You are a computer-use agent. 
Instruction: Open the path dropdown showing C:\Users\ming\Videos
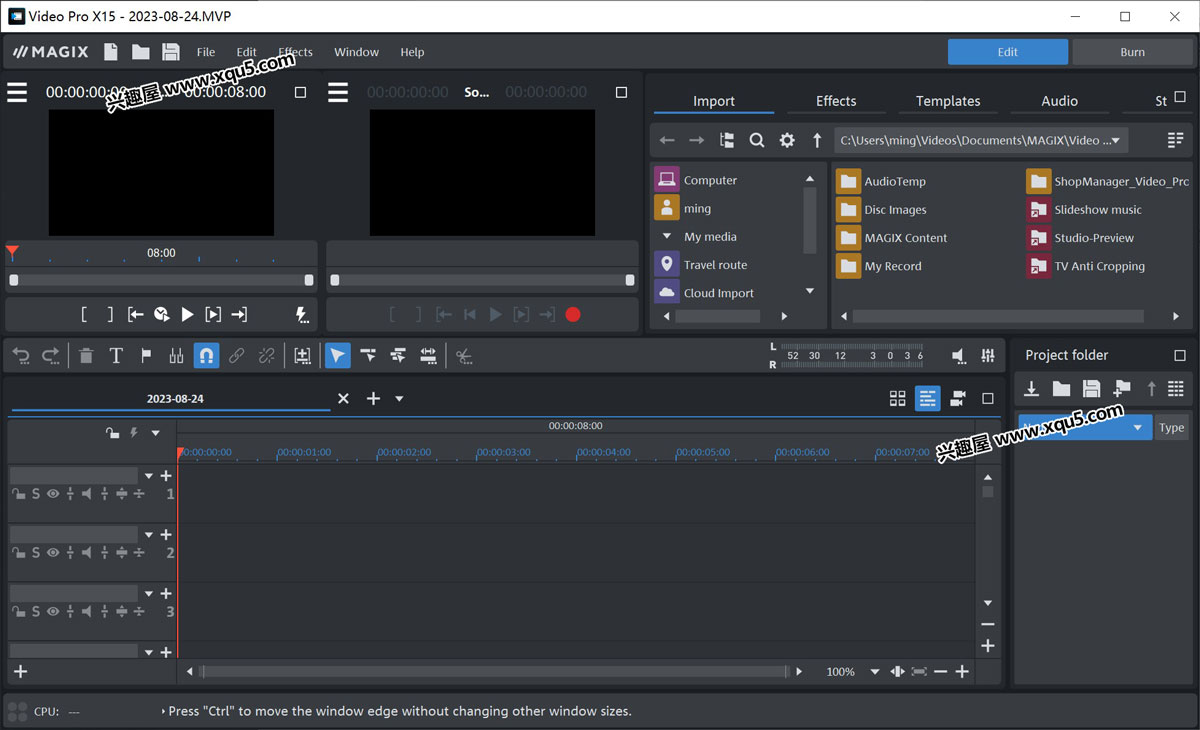[x=982, y=140]
